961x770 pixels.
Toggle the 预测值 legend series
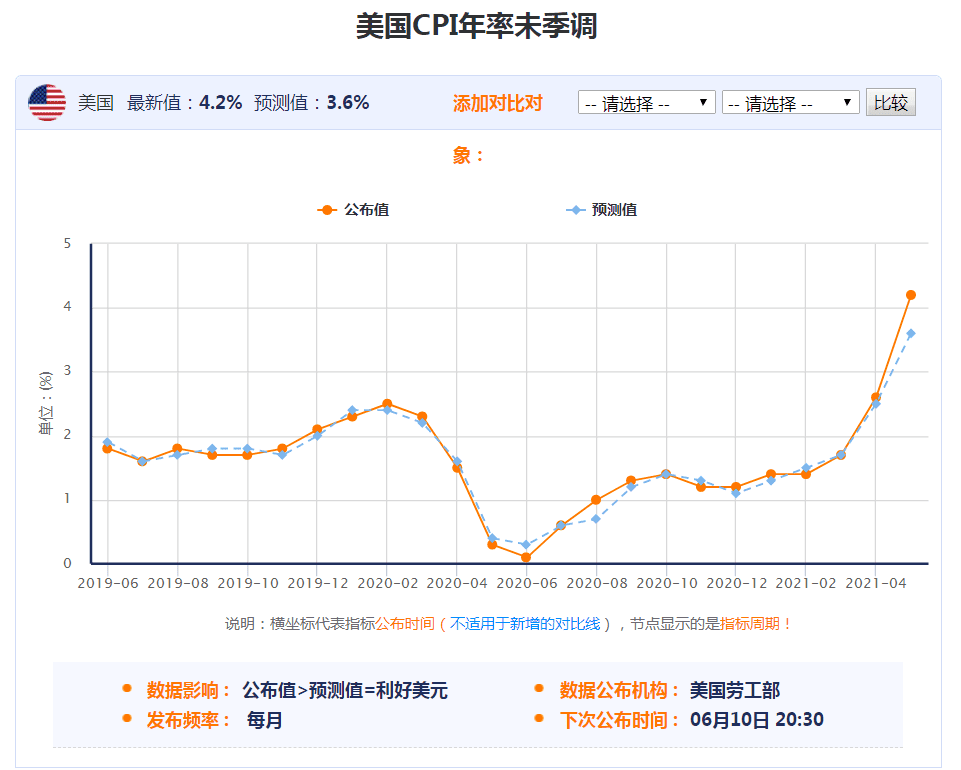[601, 210]
